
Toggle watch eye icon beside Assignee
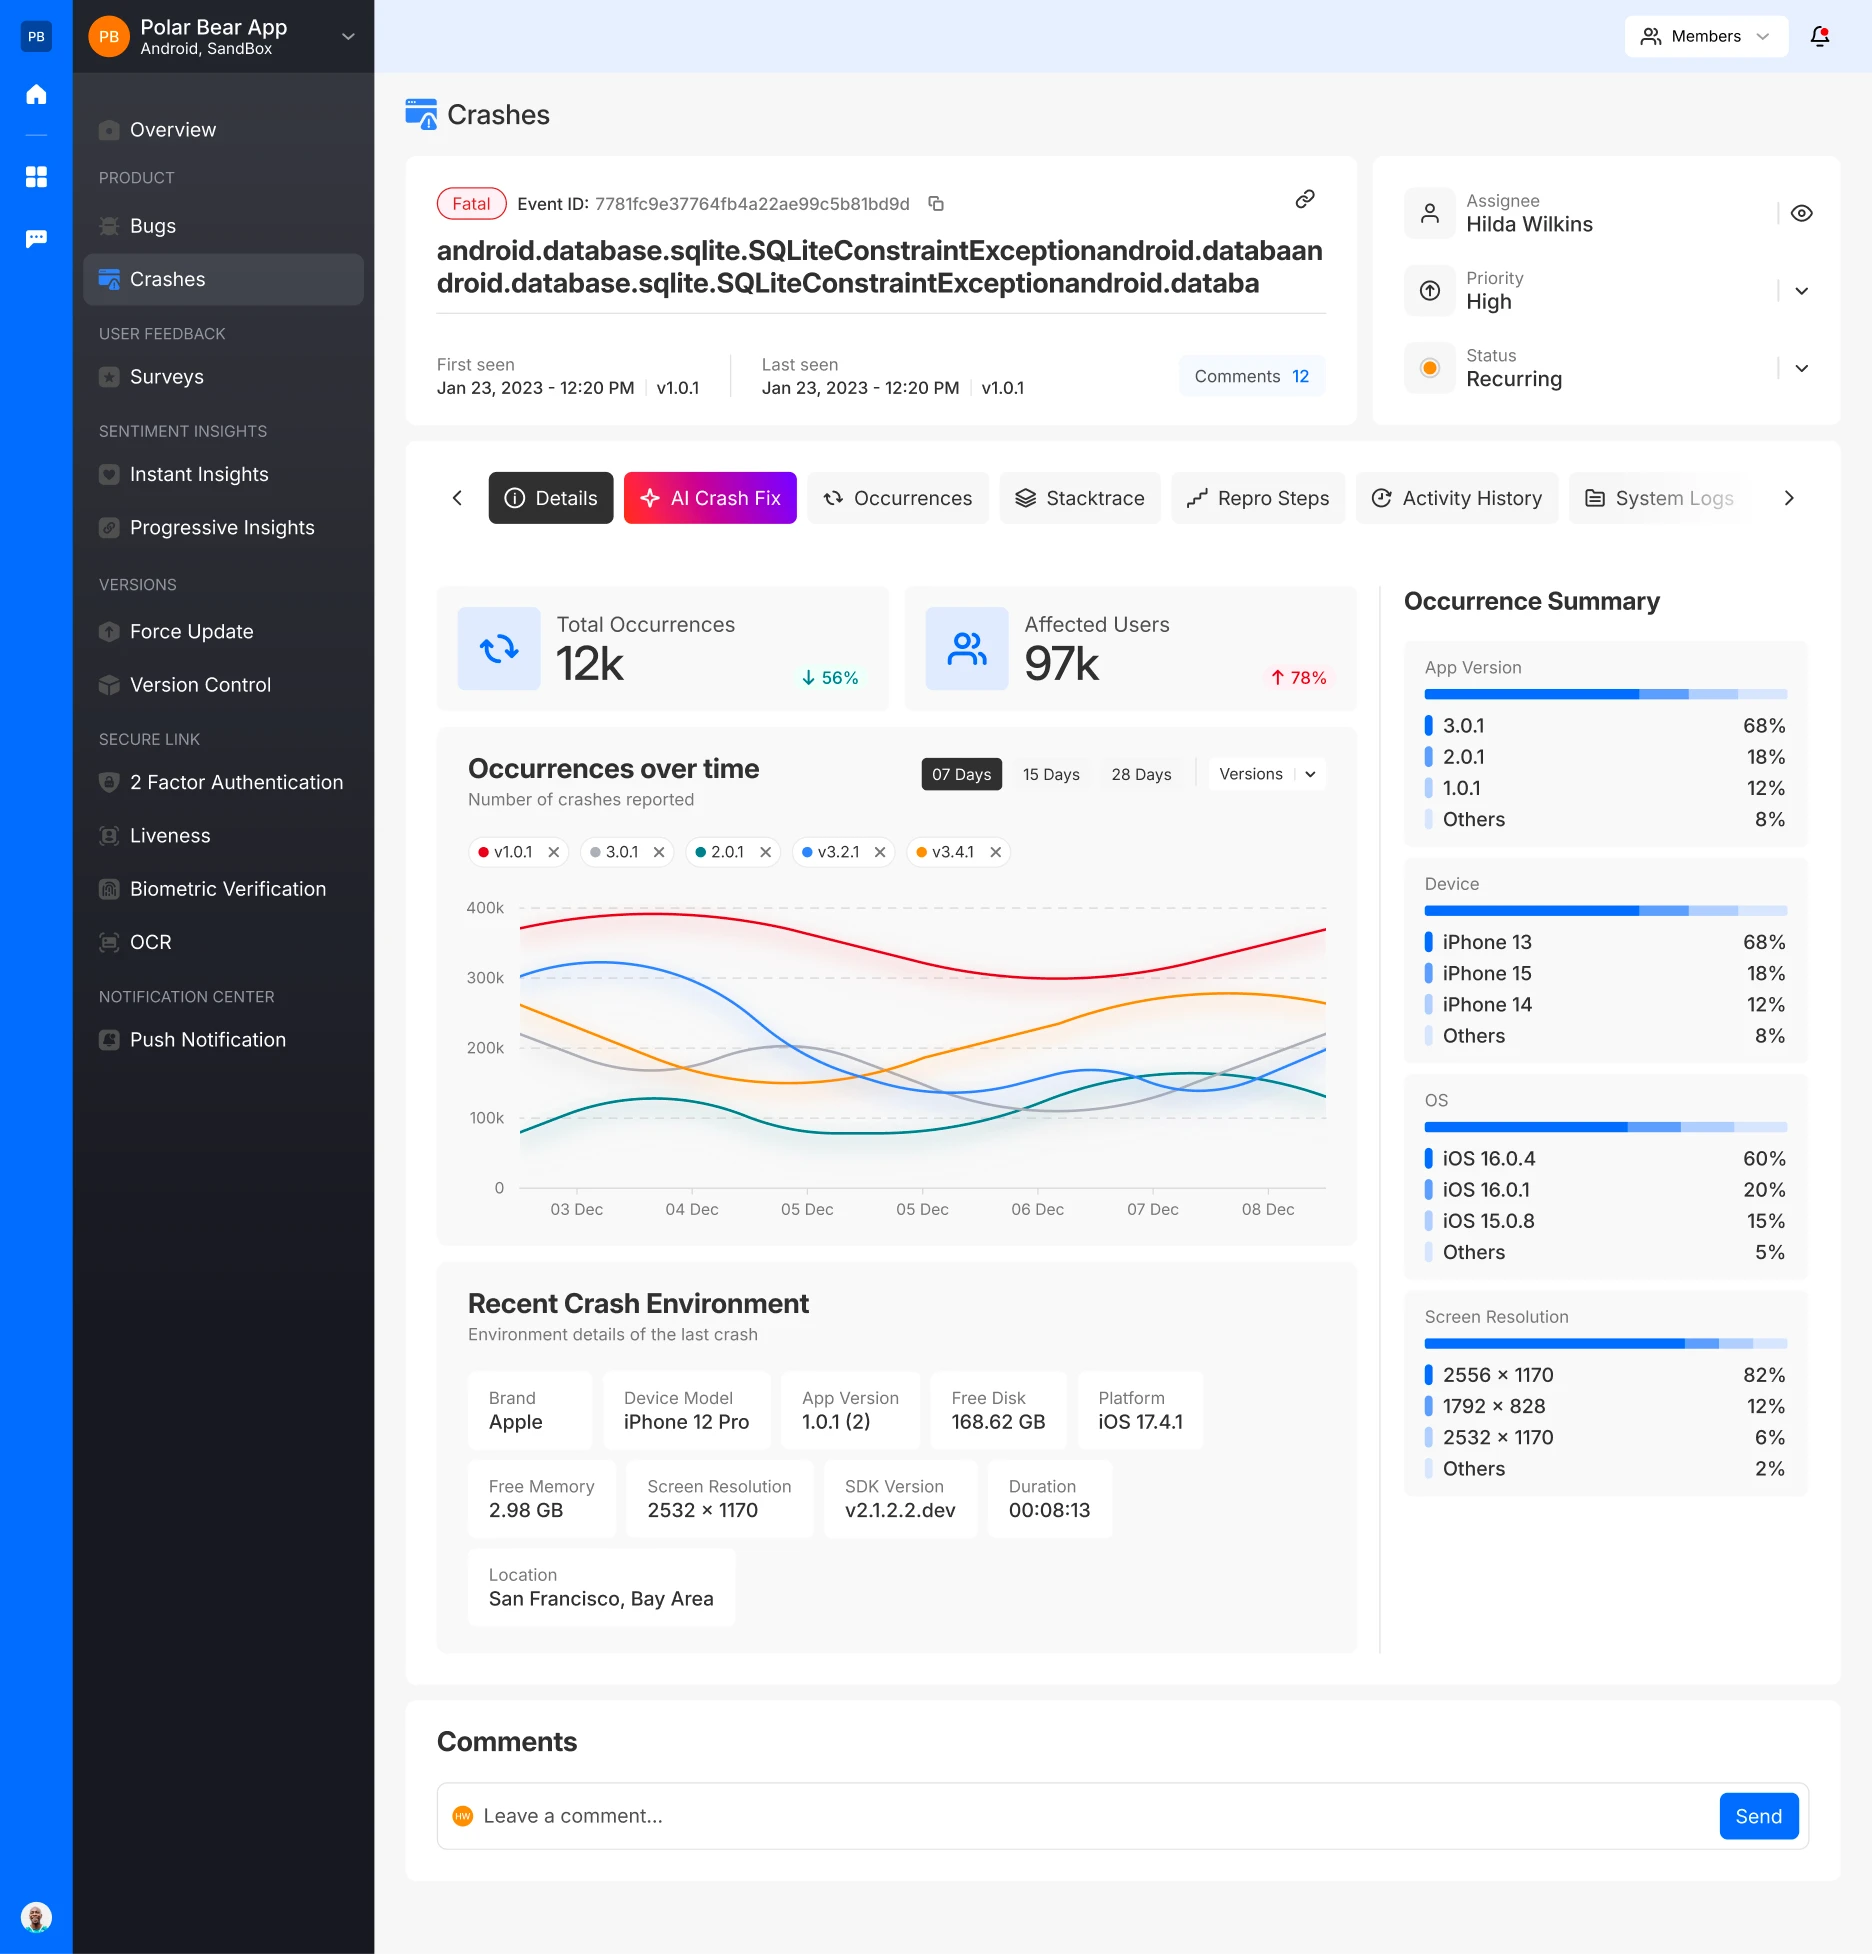1801,214
